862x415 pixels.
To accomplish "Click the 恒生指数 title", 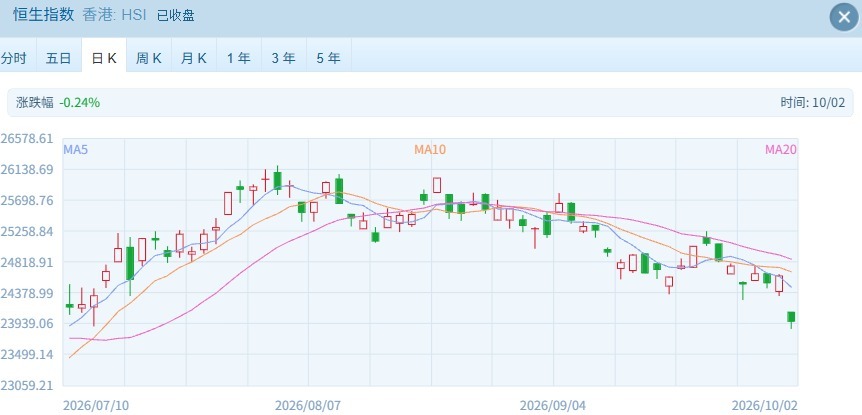I will coord(43,15).
